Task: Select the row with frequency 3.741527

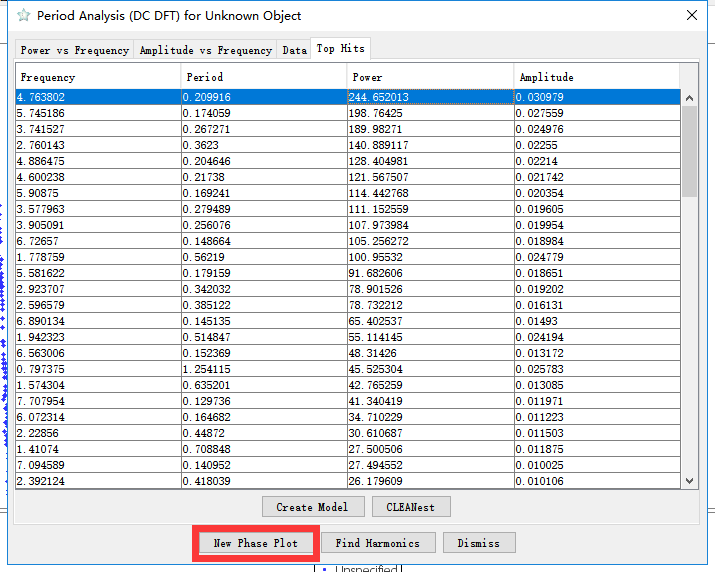Action: (x=348, y=129)
